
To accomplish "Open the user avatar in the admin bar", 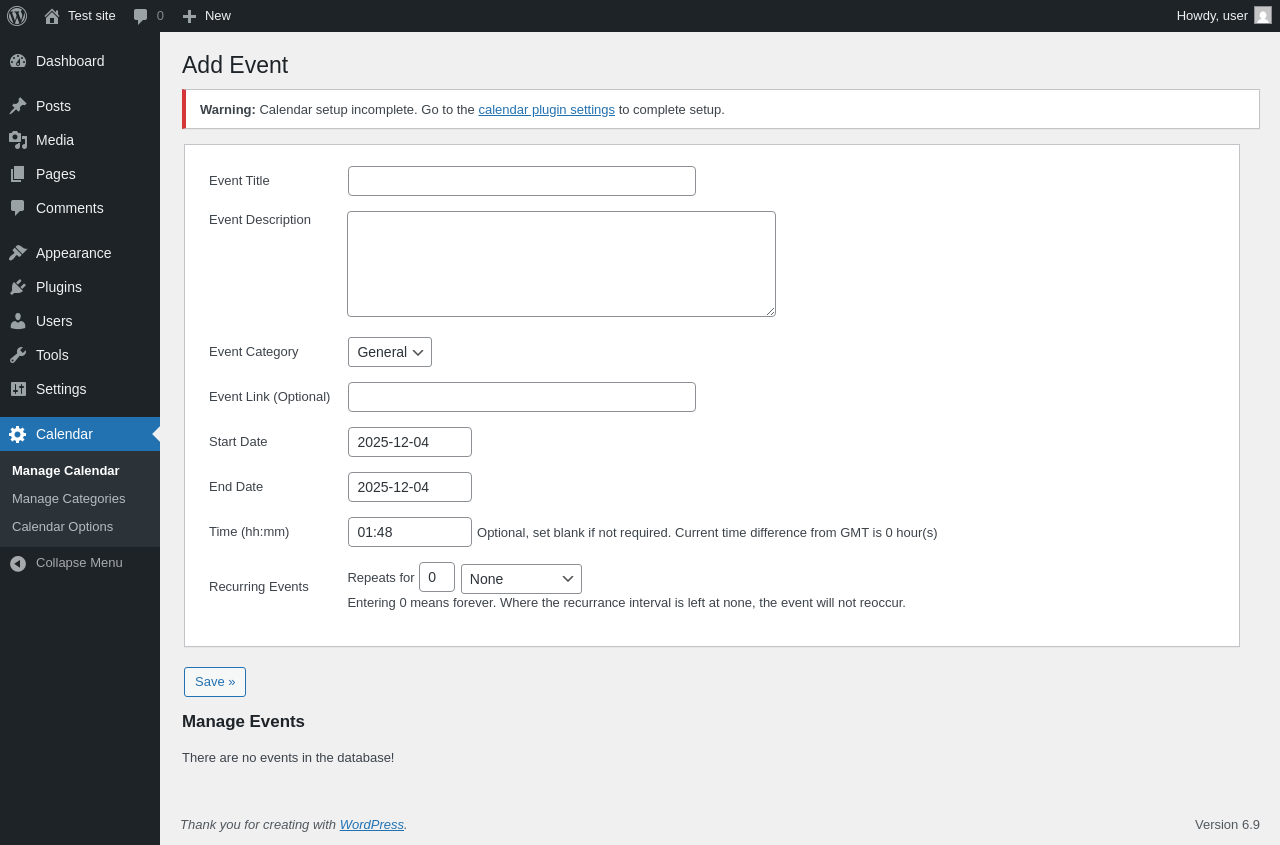I will click(x=1263, y=15).
